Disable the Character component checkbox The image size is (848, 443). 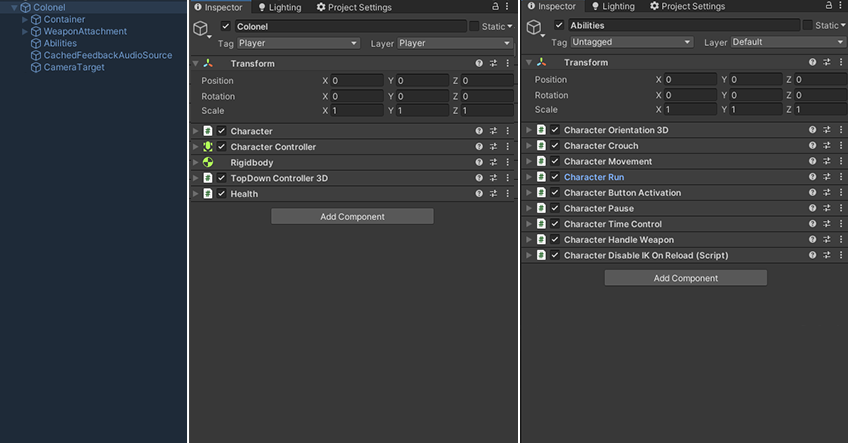pos(221,131)
